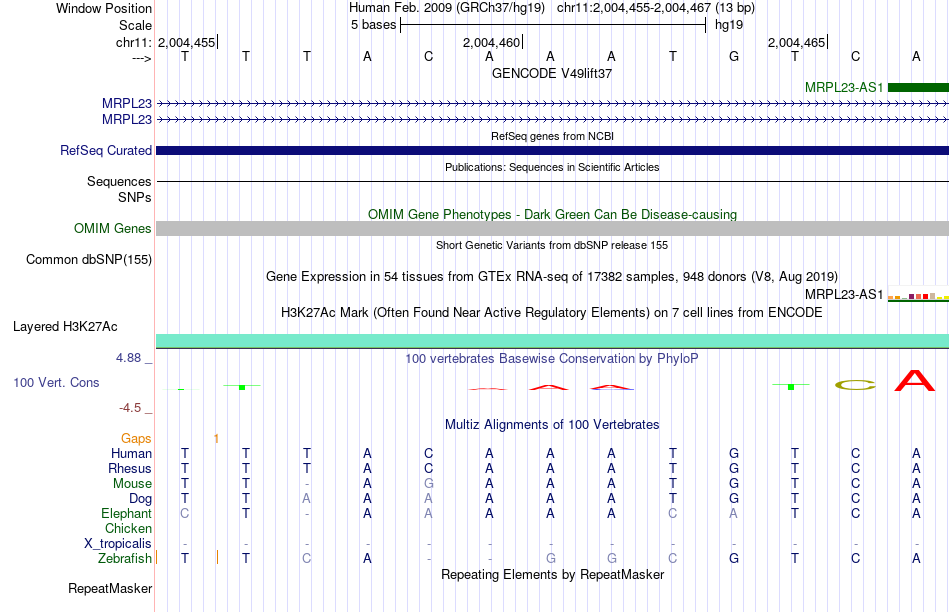Click the Scale label on the left
950x612 pixels.
coord(135,25)
